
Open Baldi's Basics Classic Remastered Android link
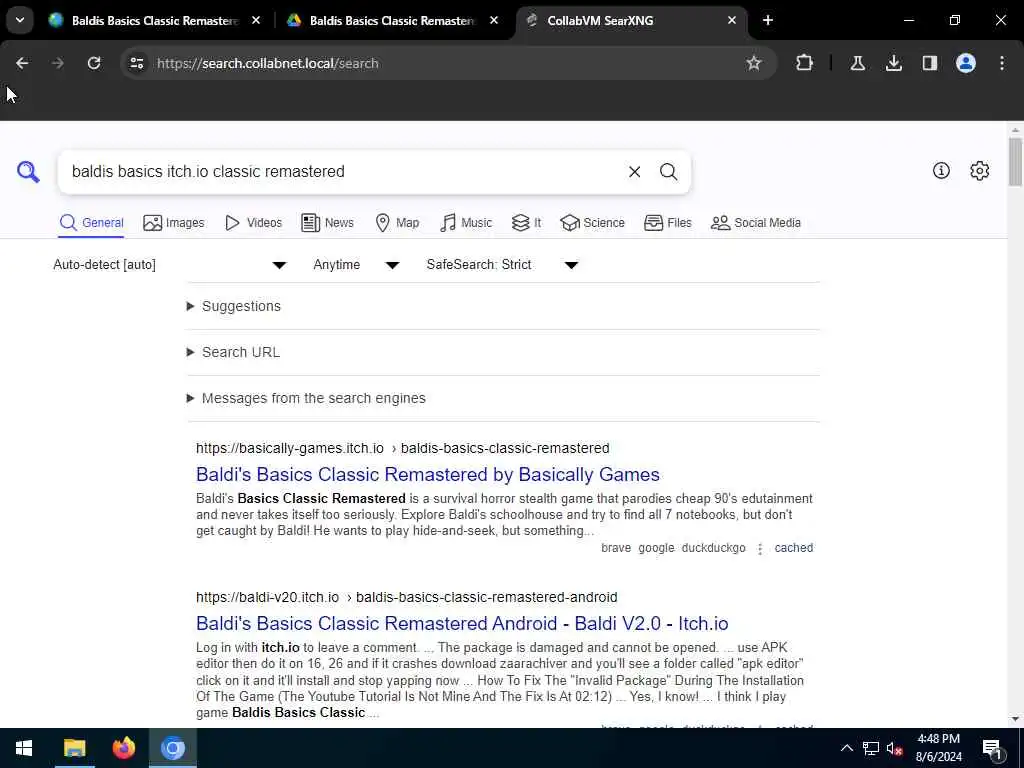click(x=462, y=623)
